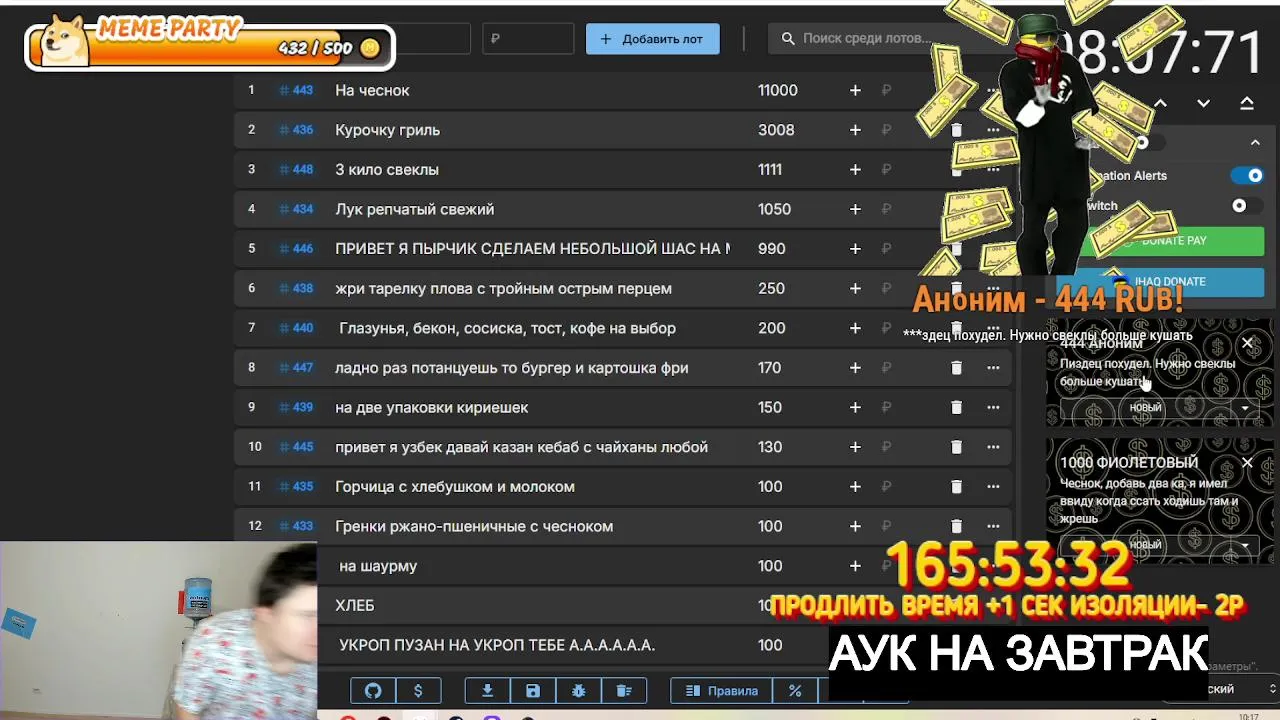The height and width of the screenshot is (720, 1280).
Task: Click the bug report icon
Action: point(579,691)
